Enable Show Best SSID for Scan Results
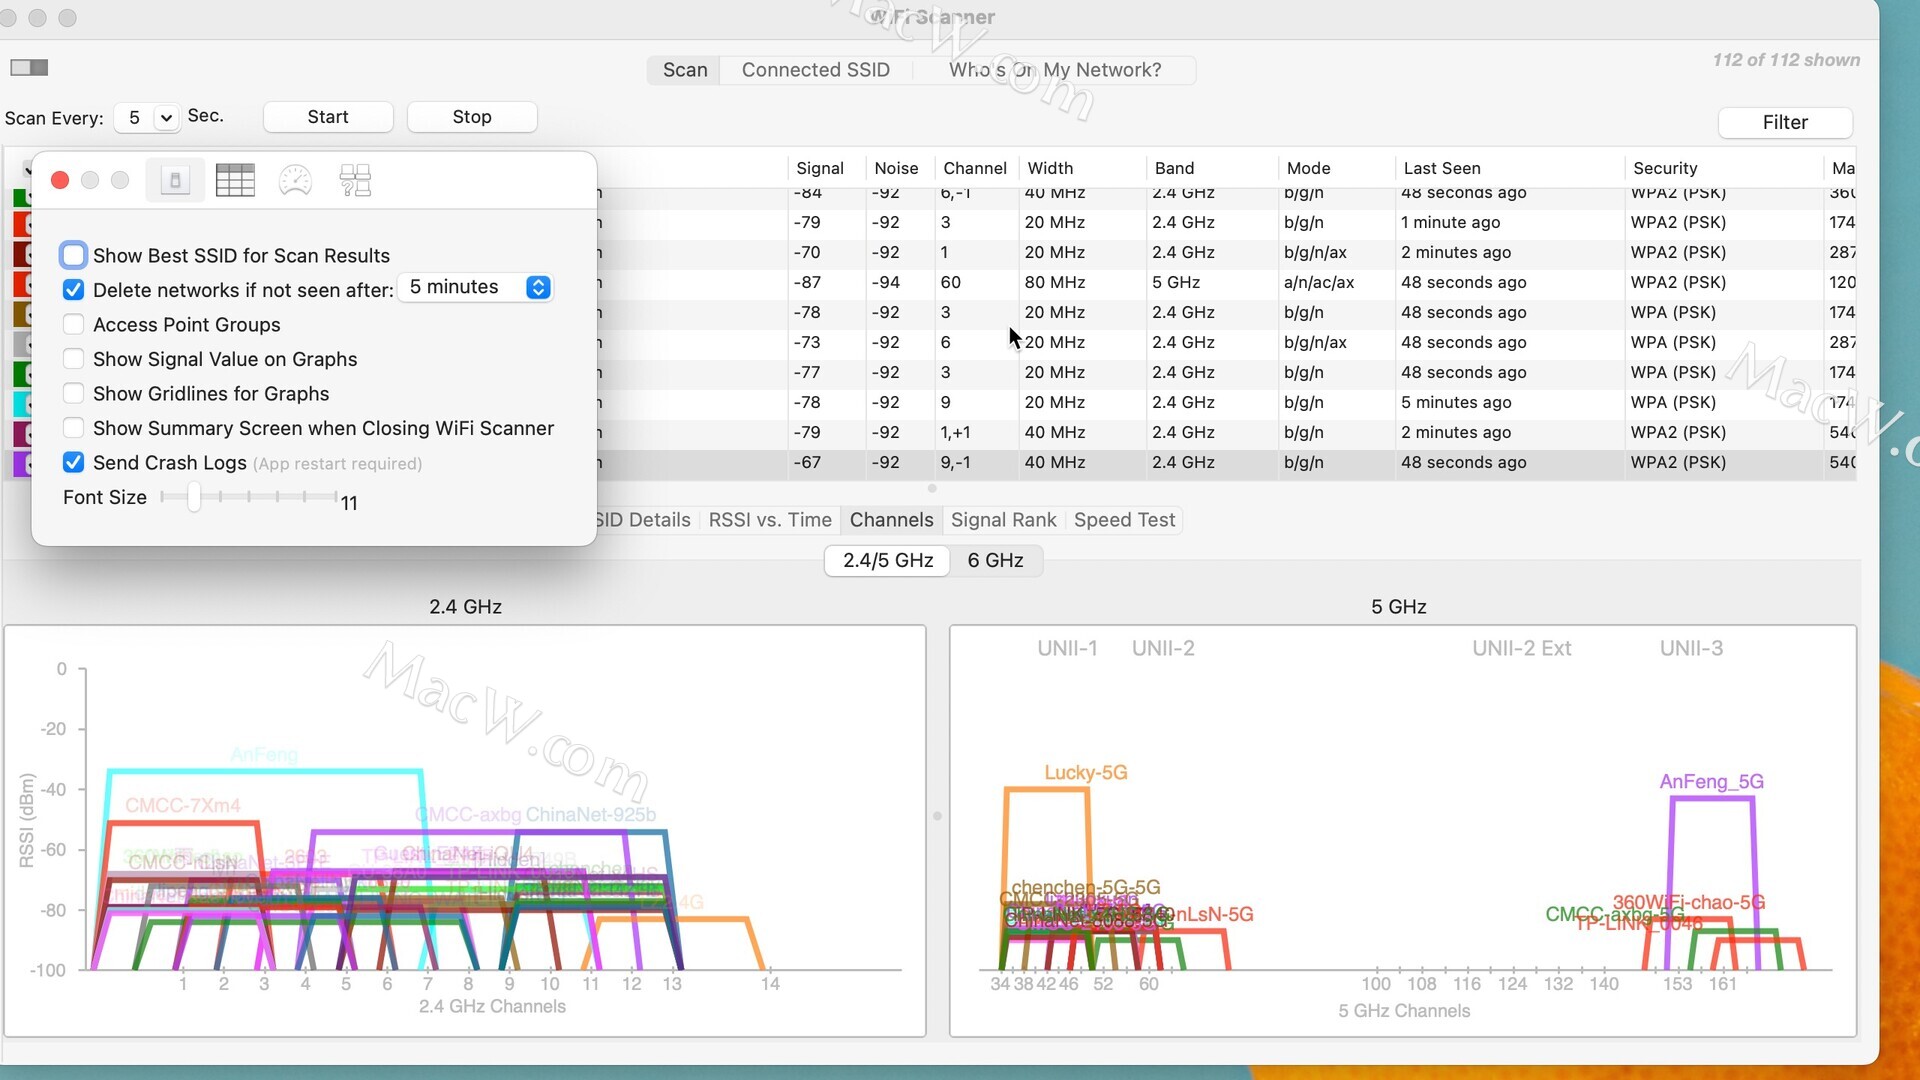 click(73, 255)
